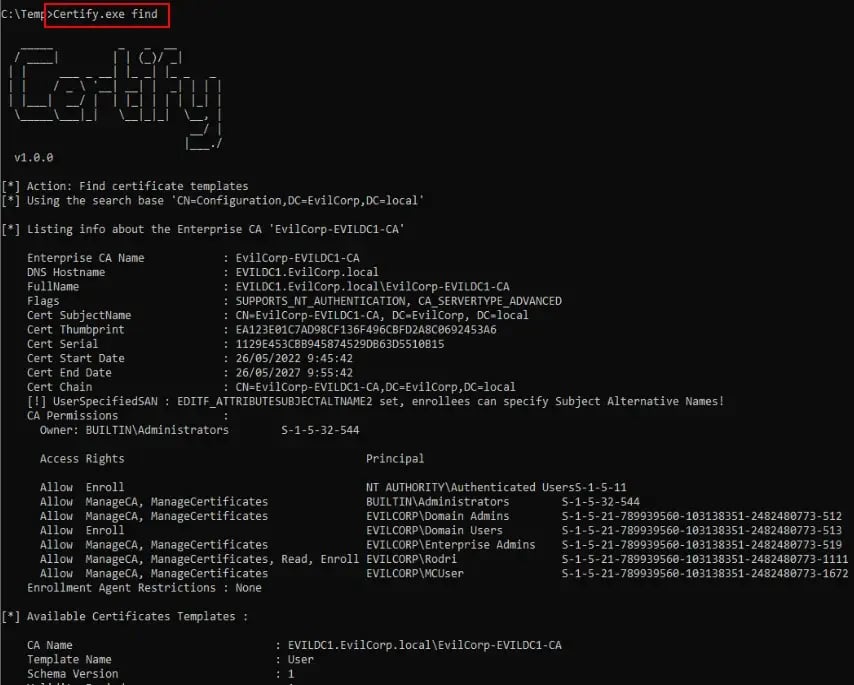Select the 'EDITF_ATTRIBUTESUBJECTALTNAME2' flag text
The width and height of the screenshot is (854, 685).
pos(275,401)
